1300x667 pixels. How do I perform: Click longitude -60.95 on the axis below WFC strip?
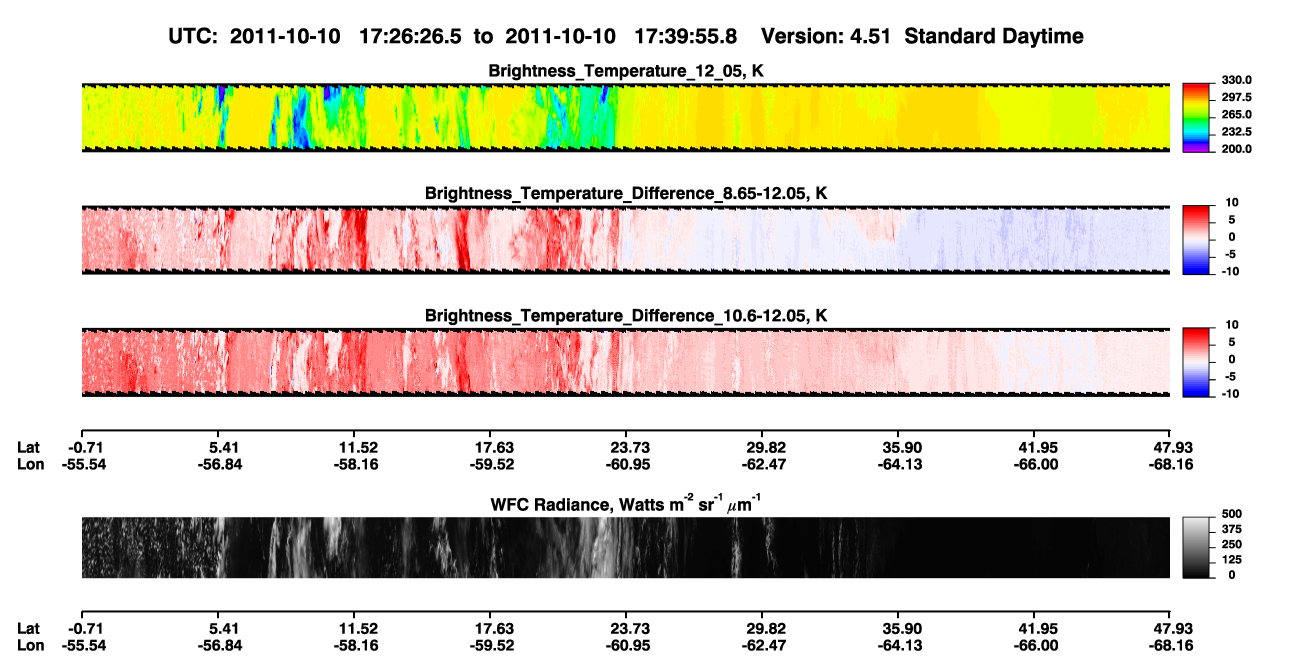626,644
